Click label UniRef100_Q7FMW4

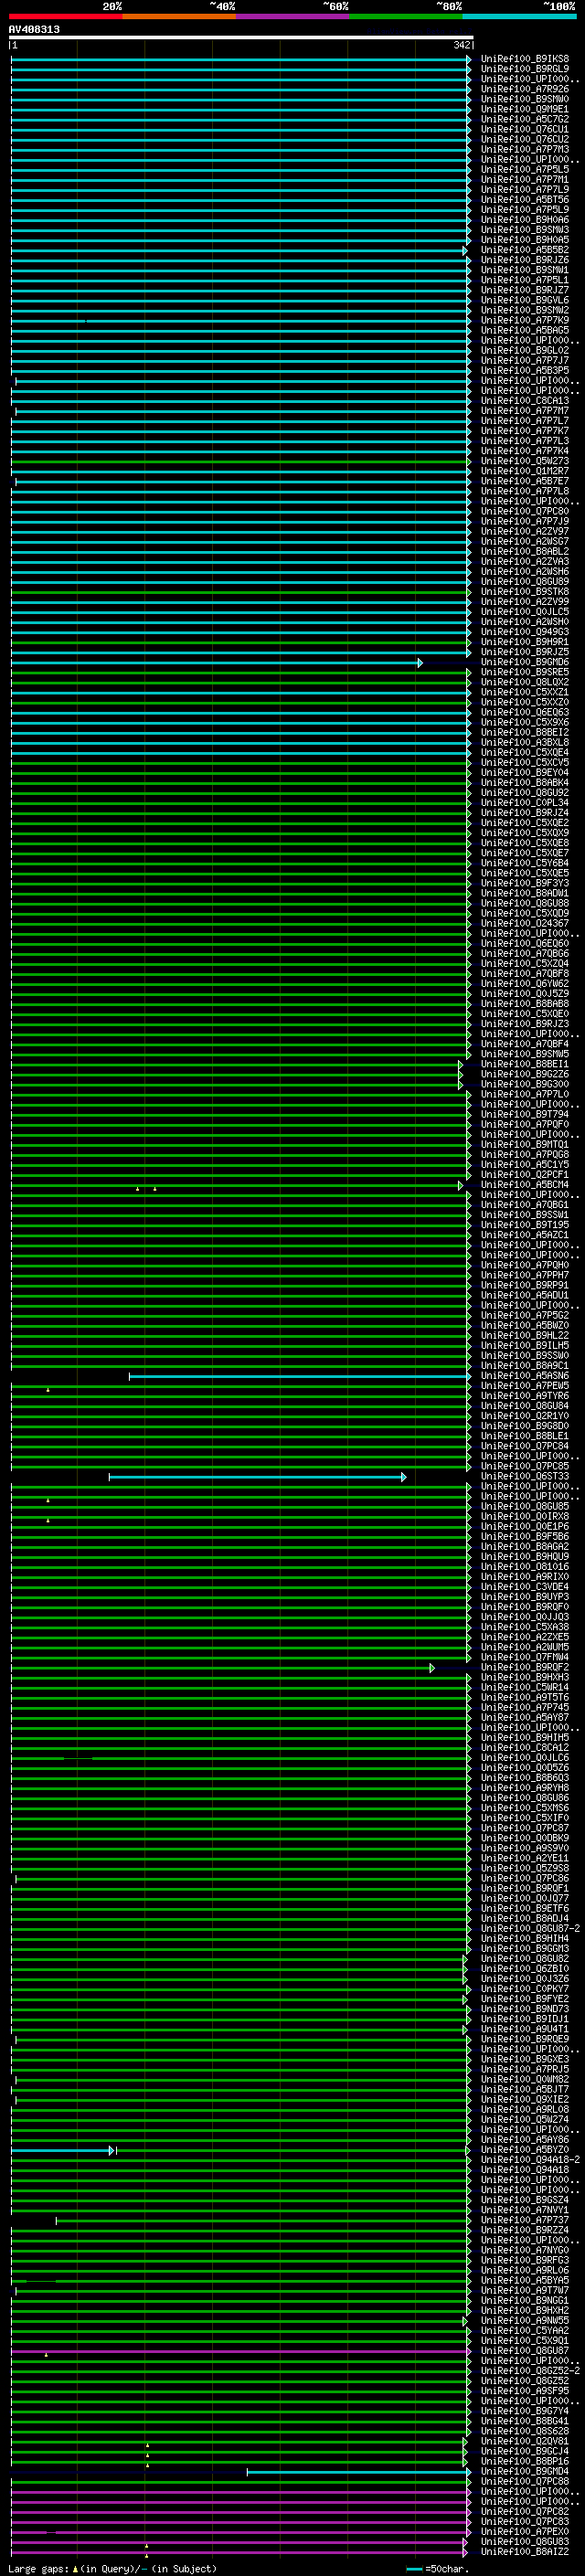[525, 1658]
